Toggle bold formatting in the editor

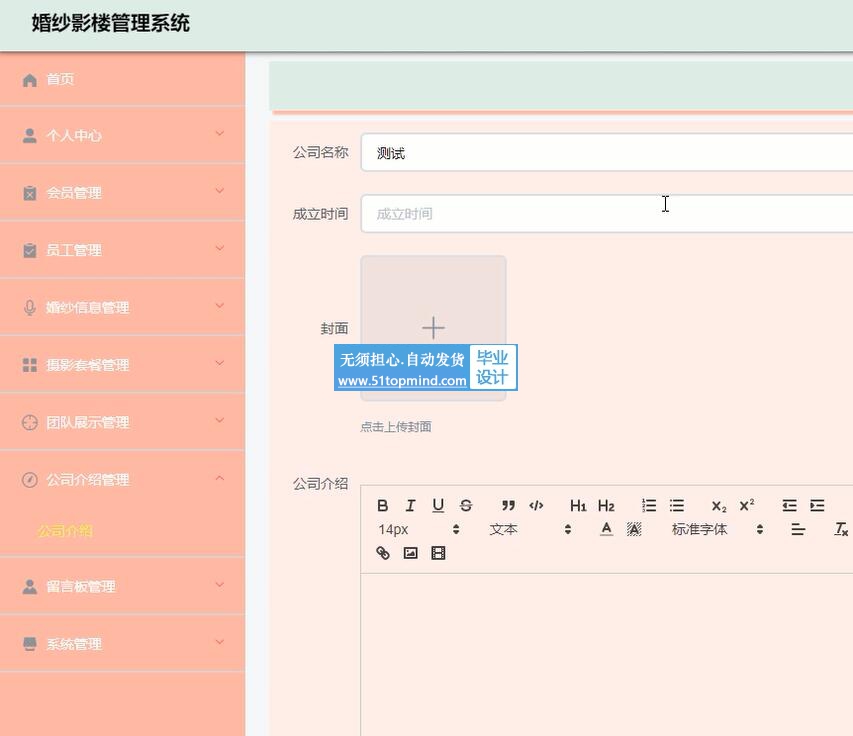[383, 506]
